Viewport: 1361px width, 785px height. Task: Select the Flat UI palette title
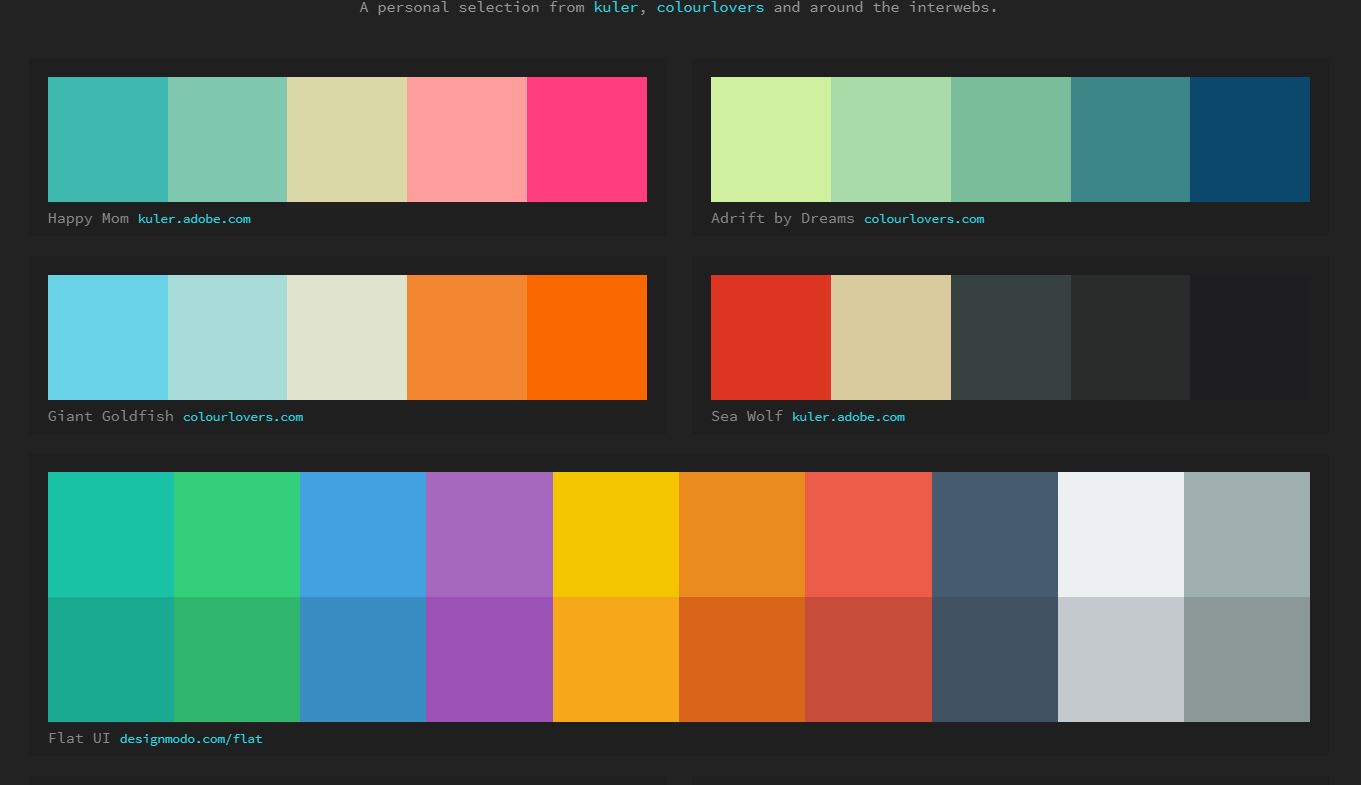pos(79,738)
